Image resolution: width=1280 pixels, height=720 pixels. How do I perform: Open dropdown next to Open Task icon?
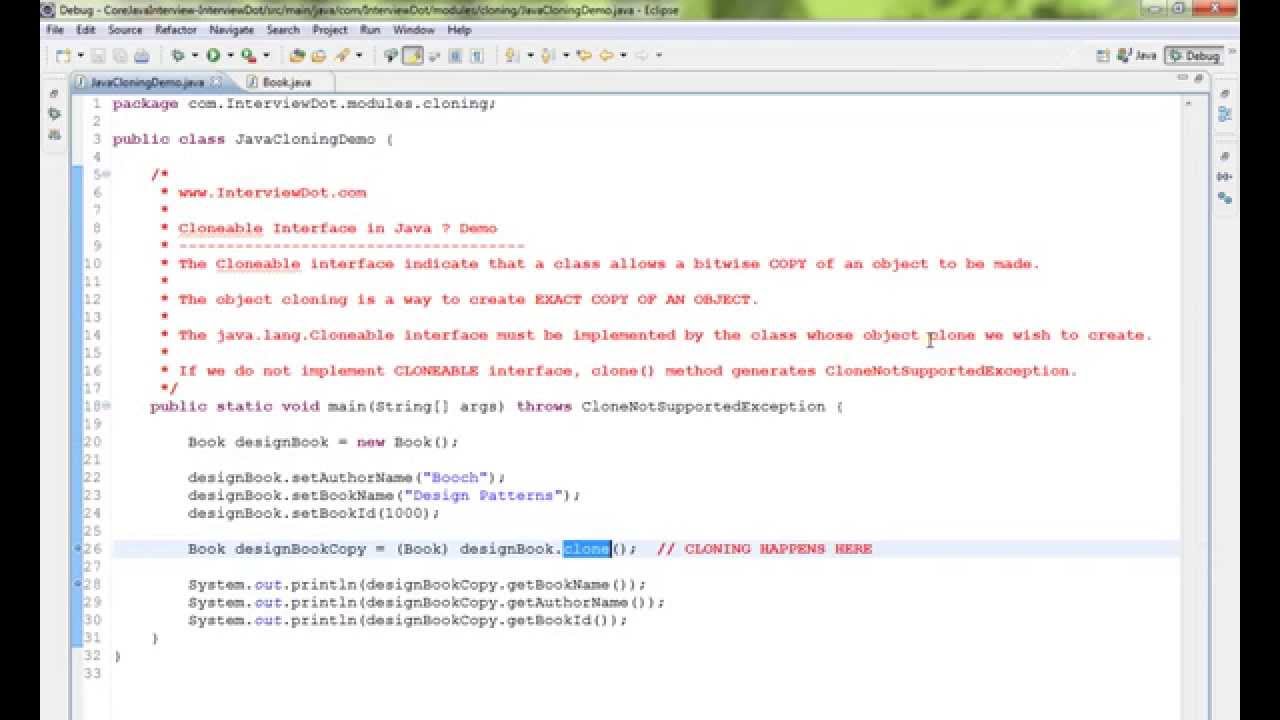point(359,56)
